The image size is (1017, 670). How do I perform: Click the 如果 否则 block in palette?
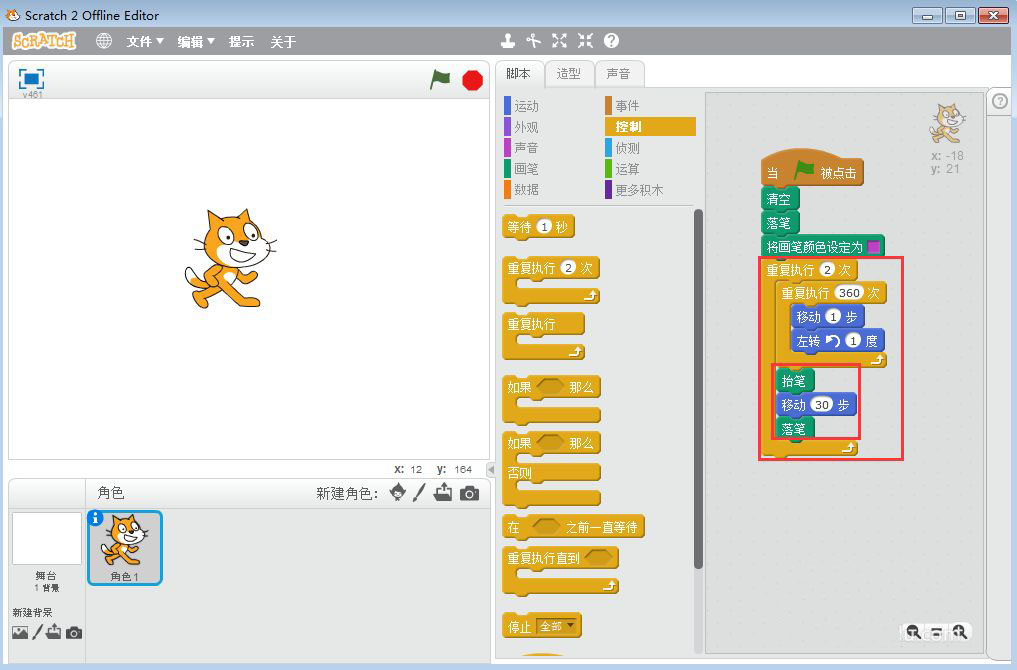[551, 470]
